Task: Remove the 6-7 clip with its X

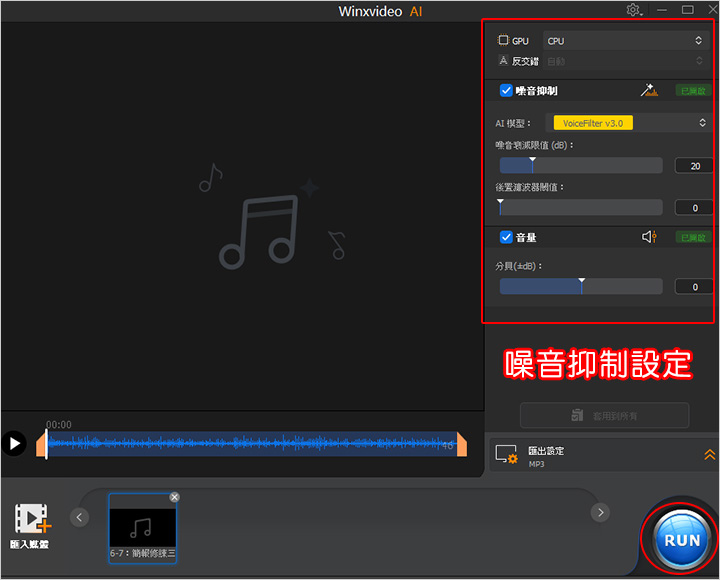Action: pos(174,497)
